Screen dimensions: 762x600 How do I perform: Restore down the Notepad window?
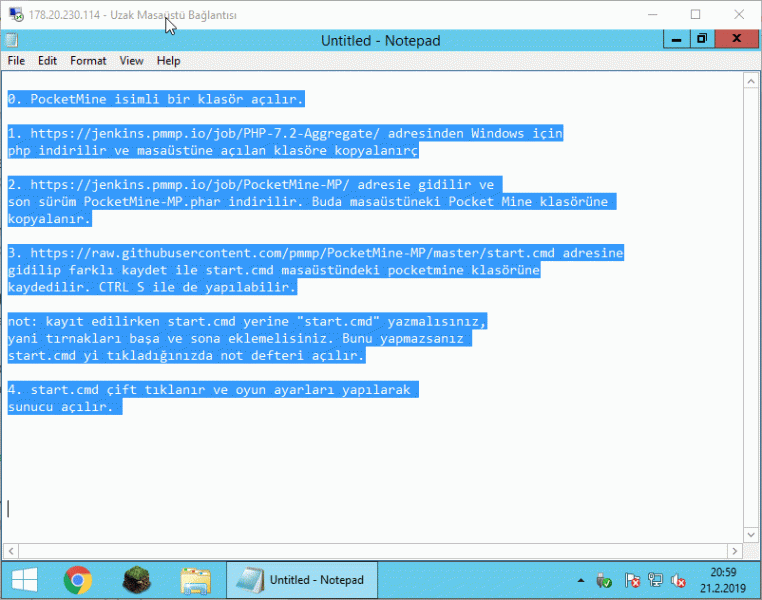click(x=702, y=39)
